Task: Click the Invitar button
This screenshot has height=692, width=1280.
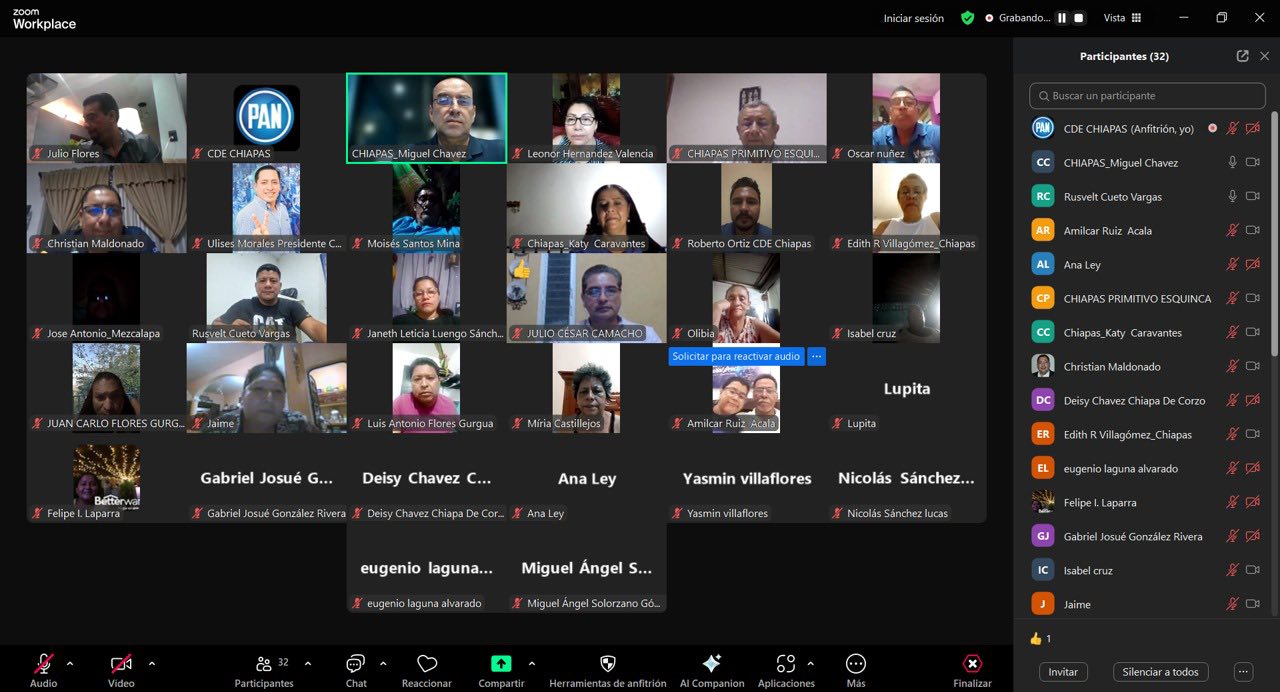Action: tap(1063, 672)
